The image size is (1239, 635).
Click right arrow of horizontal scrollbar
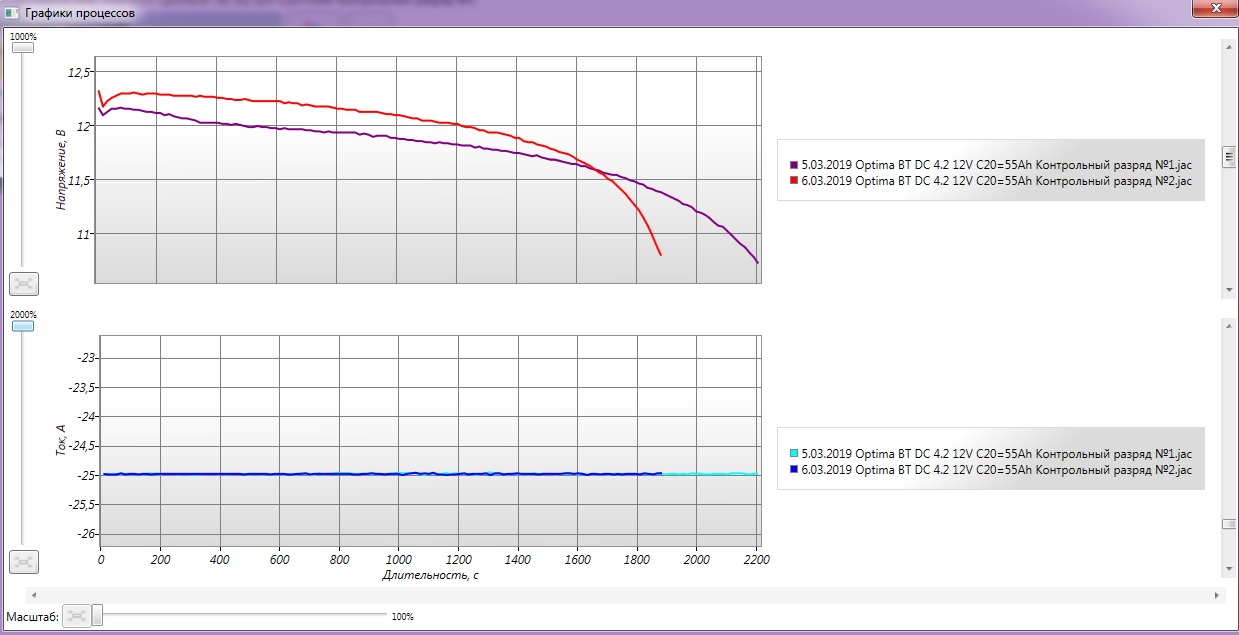click(1216, 596)
